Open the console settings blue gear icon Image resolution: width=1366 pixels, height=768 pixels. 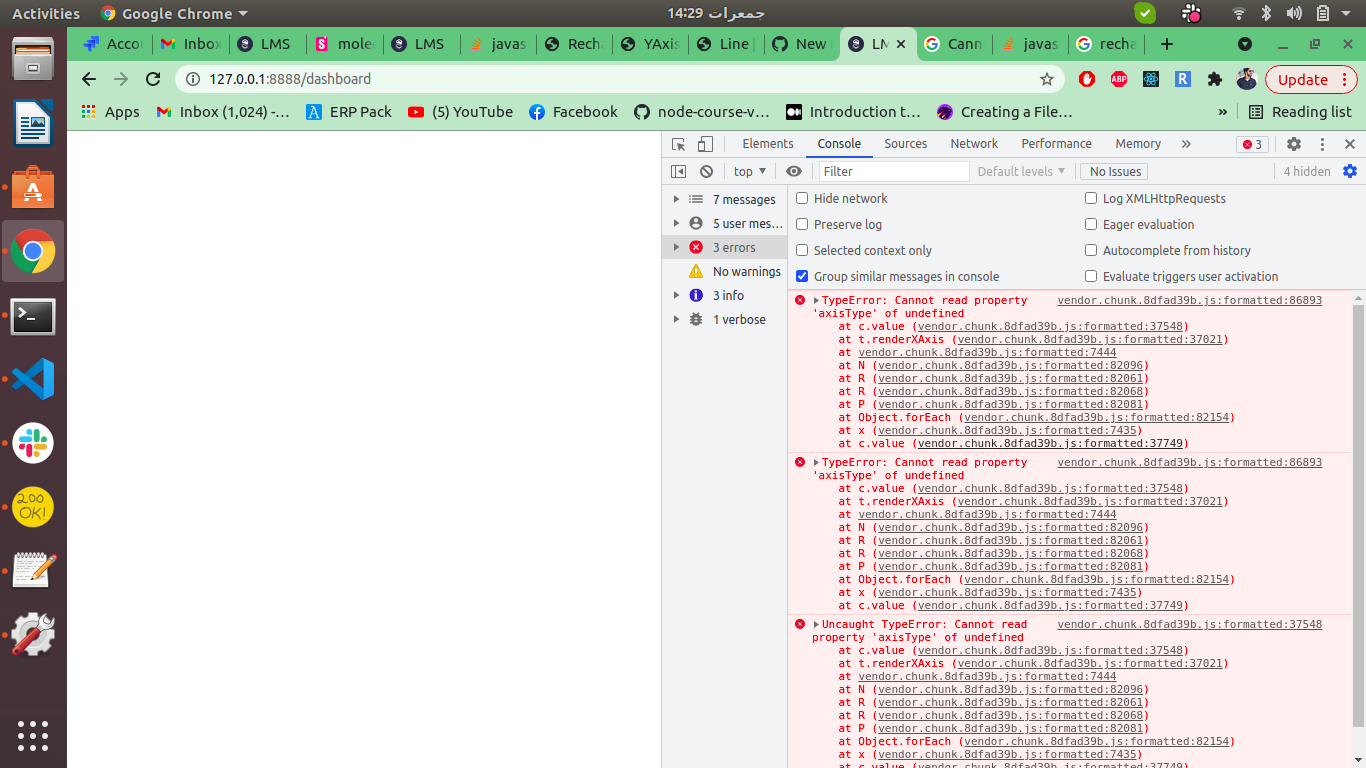tap(1349, 171)
